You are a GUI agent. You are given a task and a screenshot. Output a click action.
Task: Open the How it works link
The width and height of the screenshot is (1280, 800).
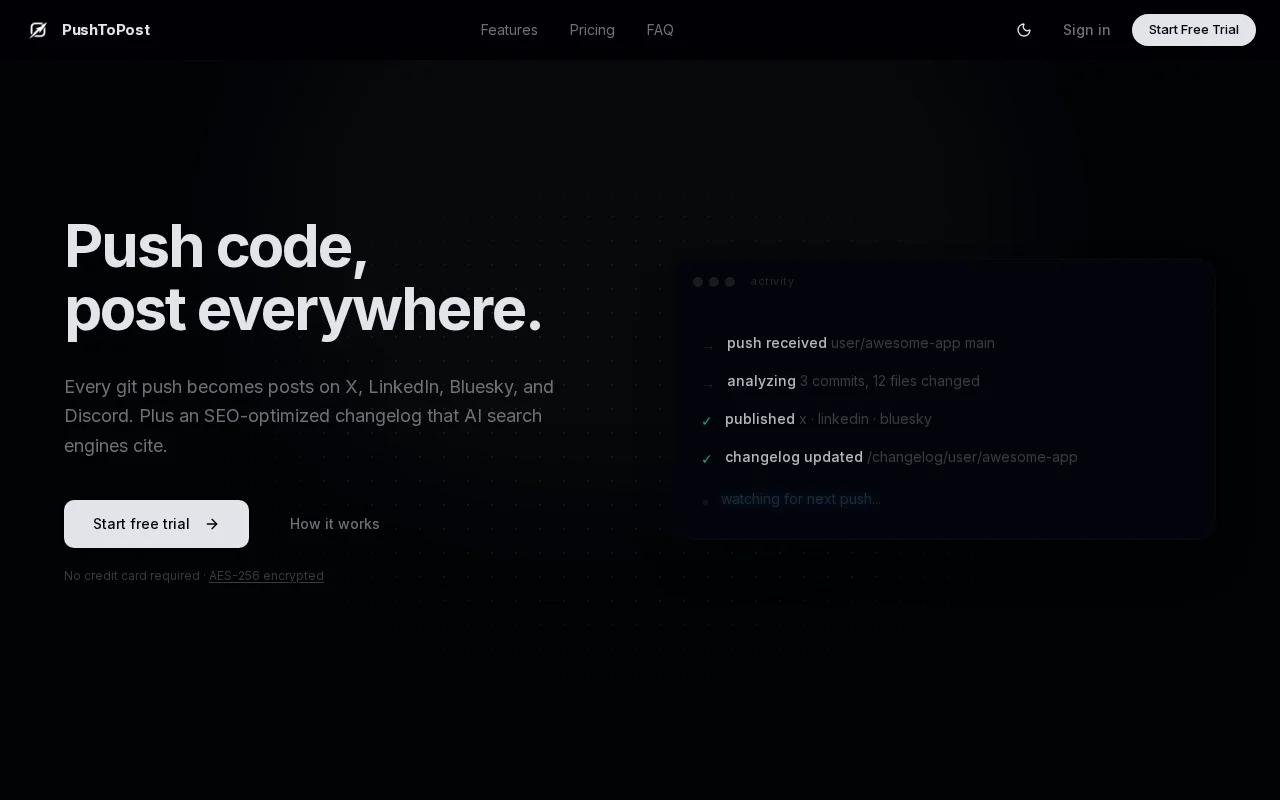point(335,524)
